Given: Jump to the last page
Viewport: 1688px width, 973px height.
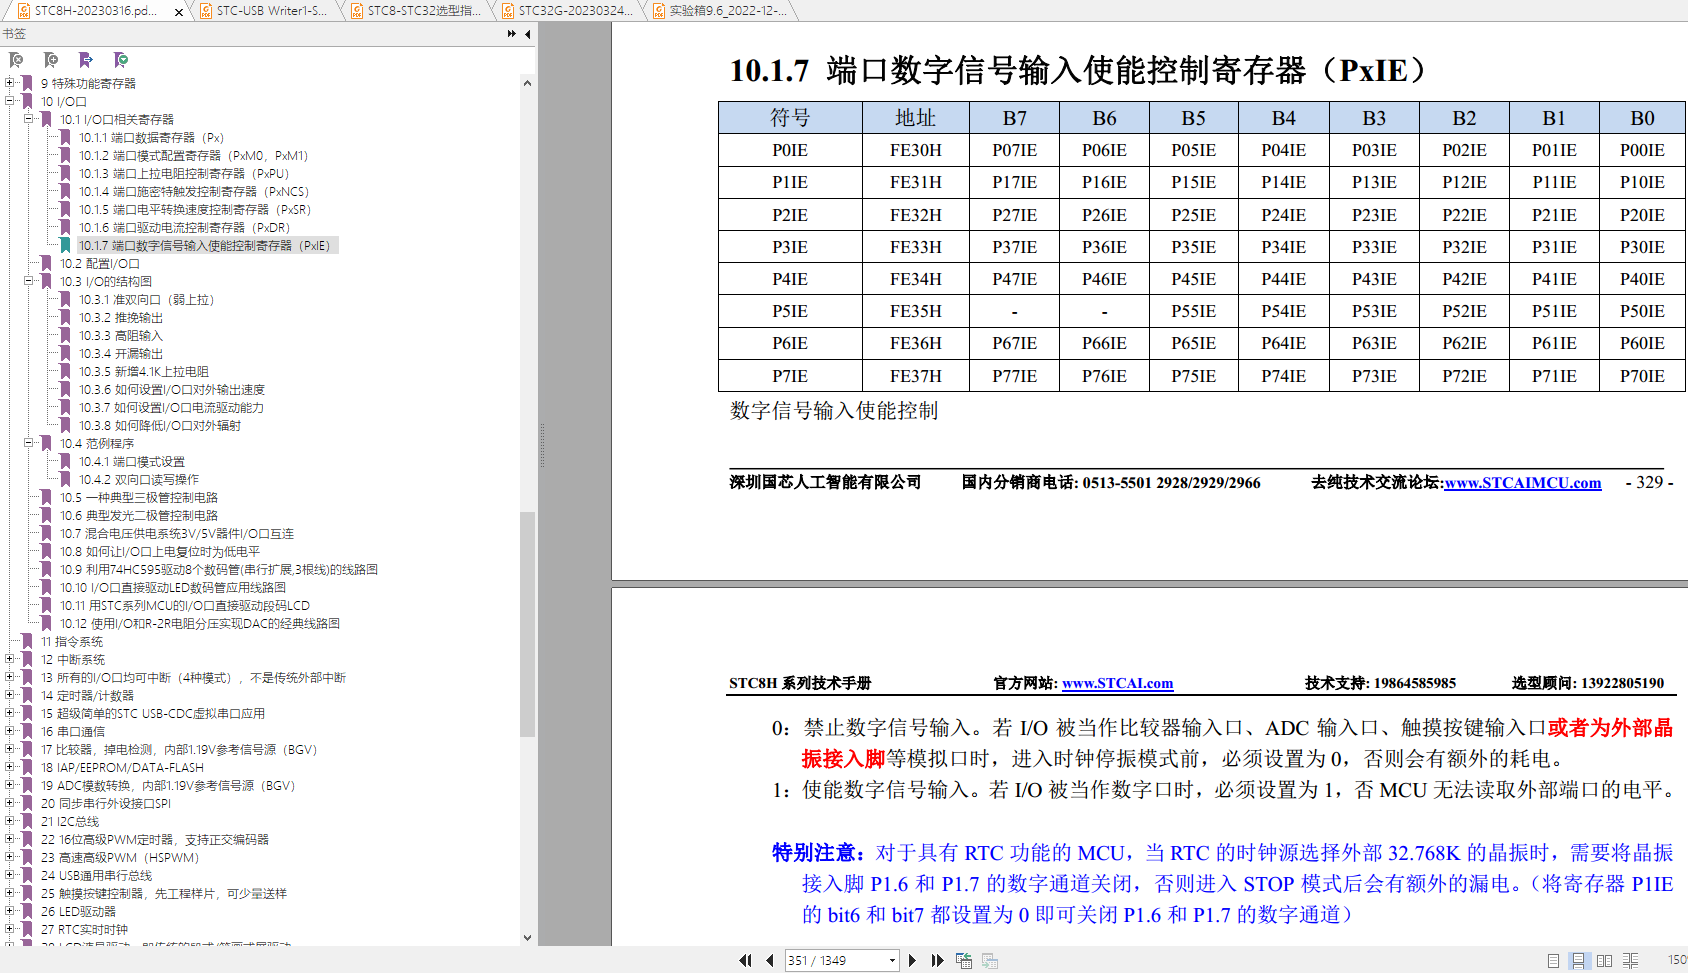Looking at the screenshot, I should (x=937, y=960).
